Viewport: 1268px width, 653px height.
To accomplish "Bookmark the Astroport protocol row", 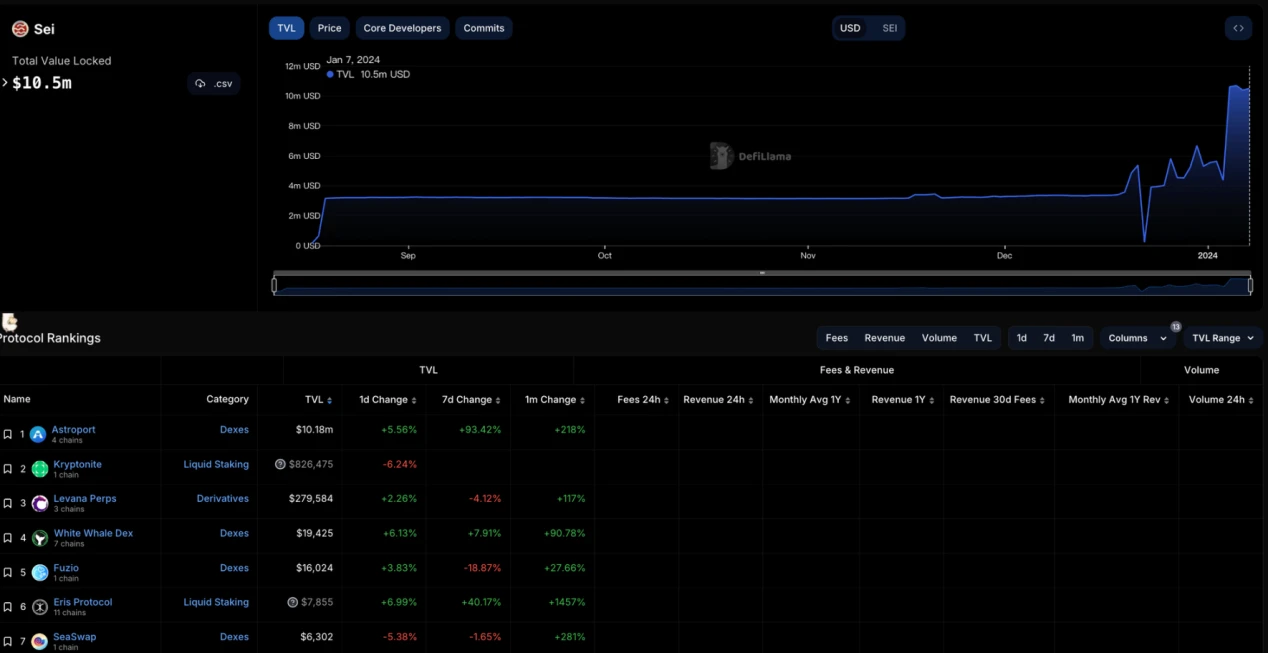I will point(8,434).
